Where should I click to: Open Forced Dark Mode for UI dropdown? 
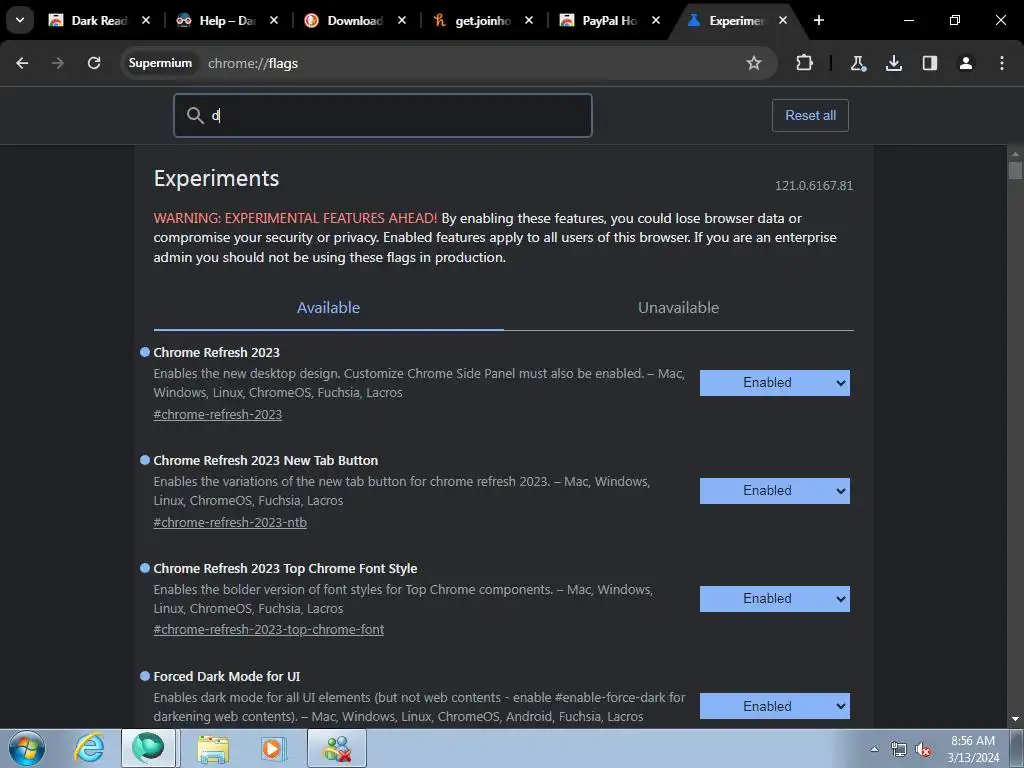pos(775,706)
